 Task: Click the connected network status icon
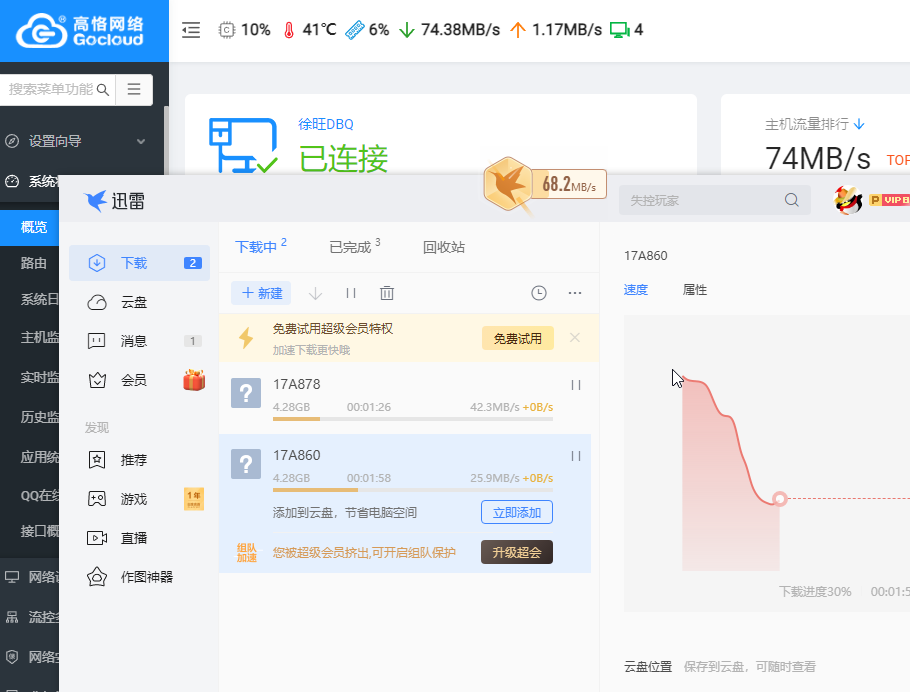pyautogui.click(x=243, y=146)
